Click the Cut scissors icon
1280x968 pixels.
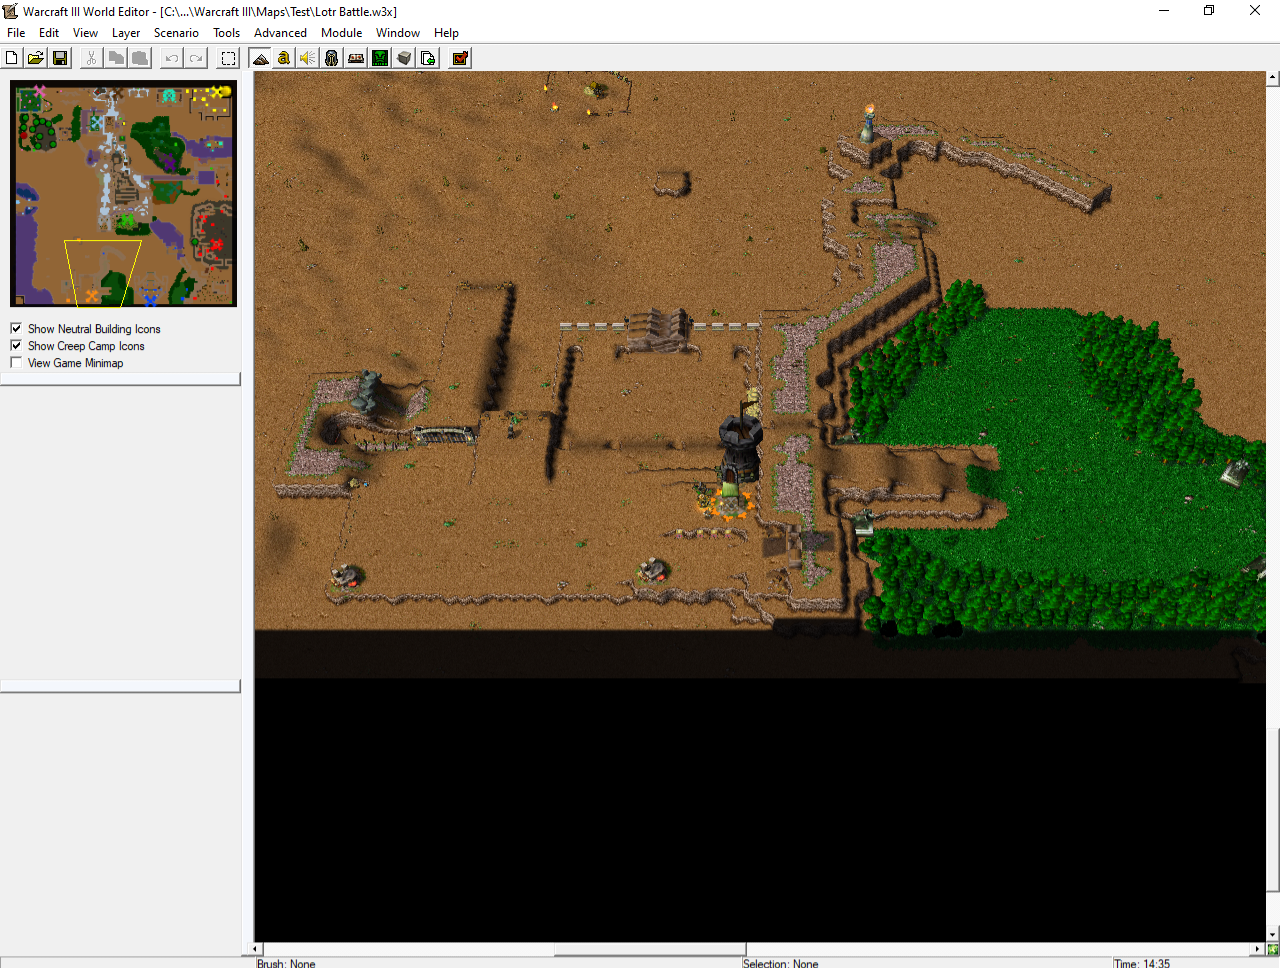click(92, 58)
